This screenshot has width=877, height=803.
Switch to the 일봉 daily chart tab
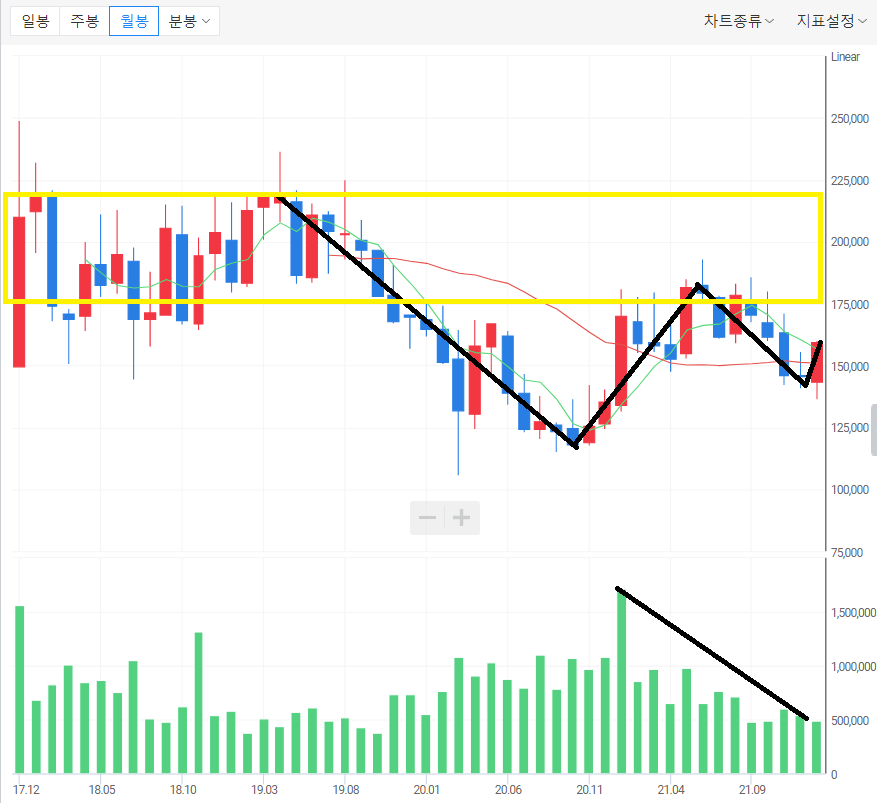[35, 21]
